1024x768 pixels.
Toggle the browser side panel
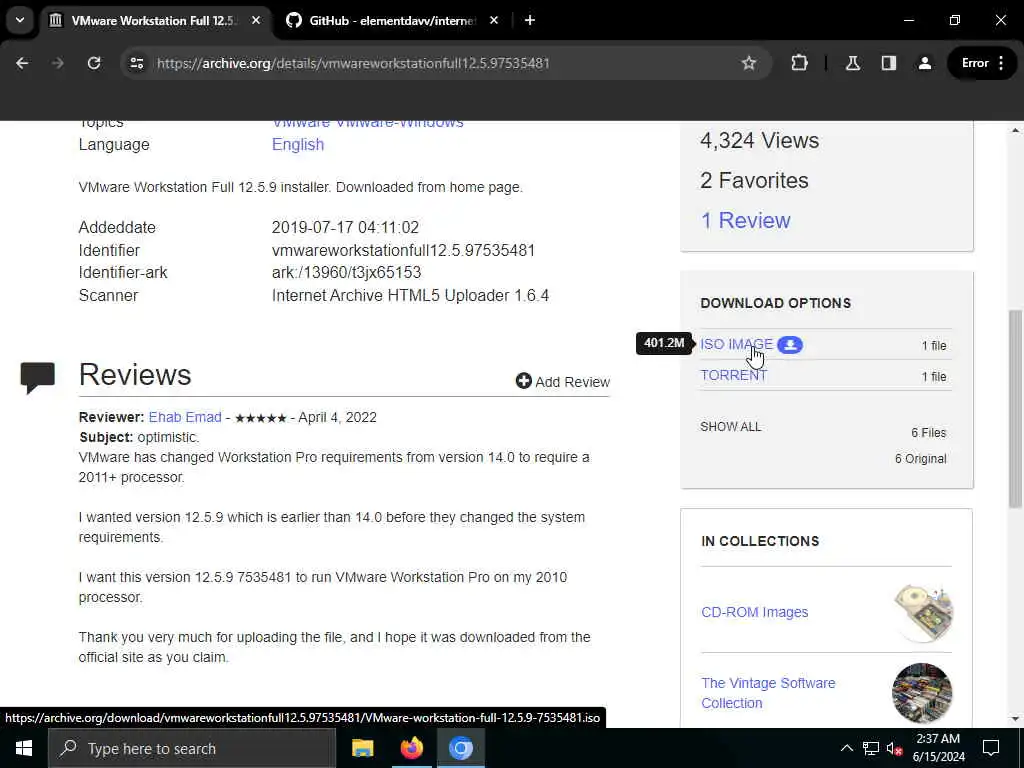pos(888,63)
